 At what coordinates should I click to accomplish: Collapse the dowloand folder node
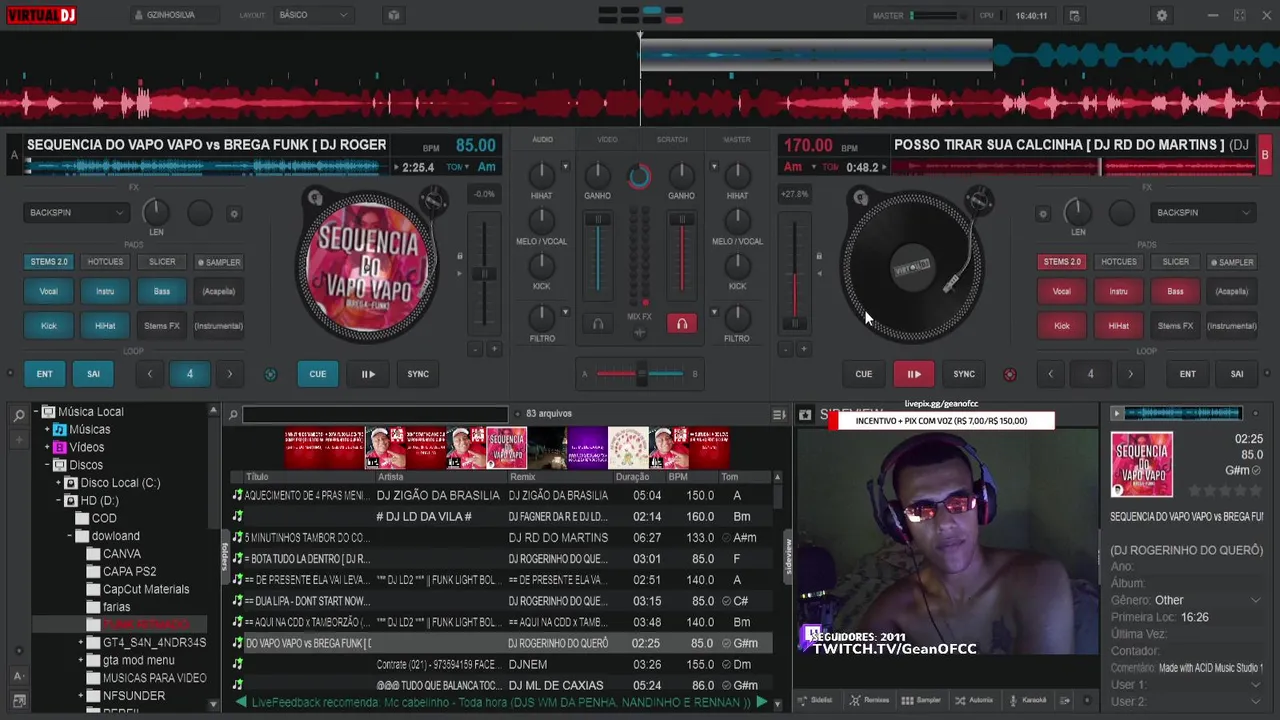pyautogui.click(x=70, y=536)
